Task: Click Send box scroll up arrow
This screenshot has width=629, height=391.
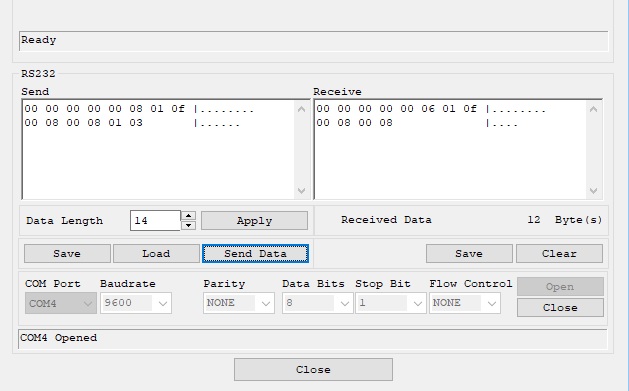Action: coord(302,109)
